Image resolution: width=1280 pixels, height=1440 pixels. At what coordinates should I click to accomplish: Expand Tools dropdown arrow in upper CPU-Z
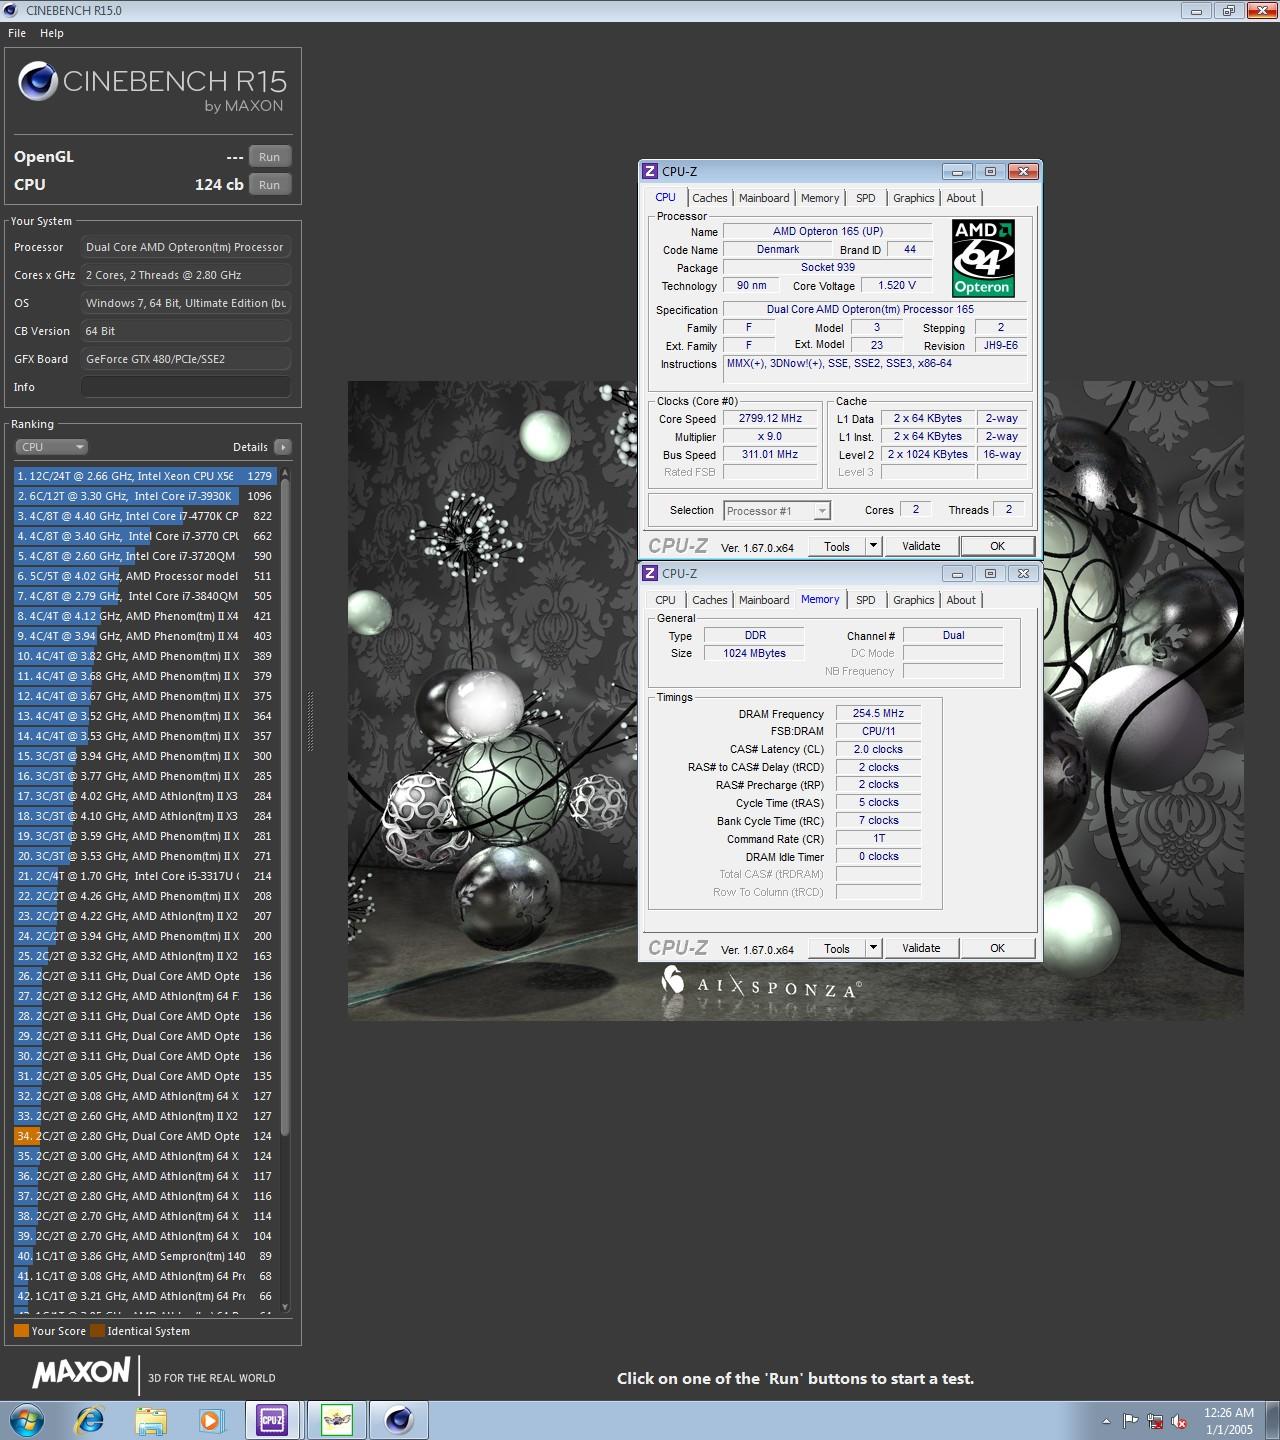(873, 546)
